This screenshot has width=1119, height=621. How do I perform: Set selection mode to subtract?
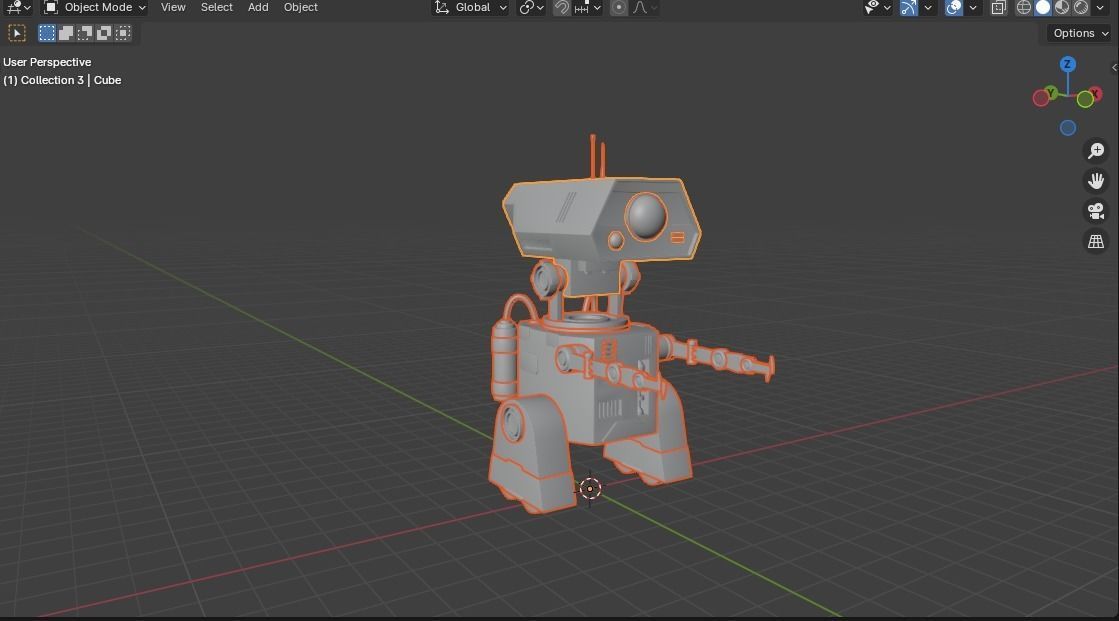[85, 33]
